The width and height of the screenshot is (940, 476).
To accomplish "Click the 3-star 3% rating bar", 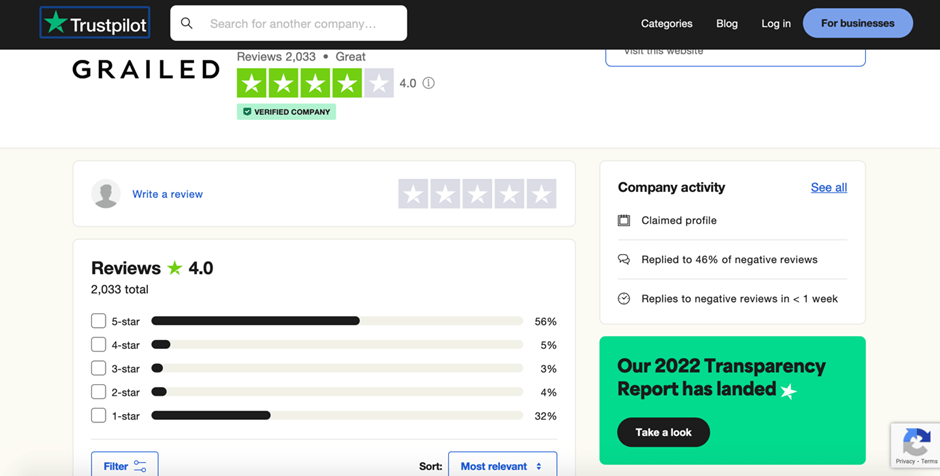I will [337, 368].
